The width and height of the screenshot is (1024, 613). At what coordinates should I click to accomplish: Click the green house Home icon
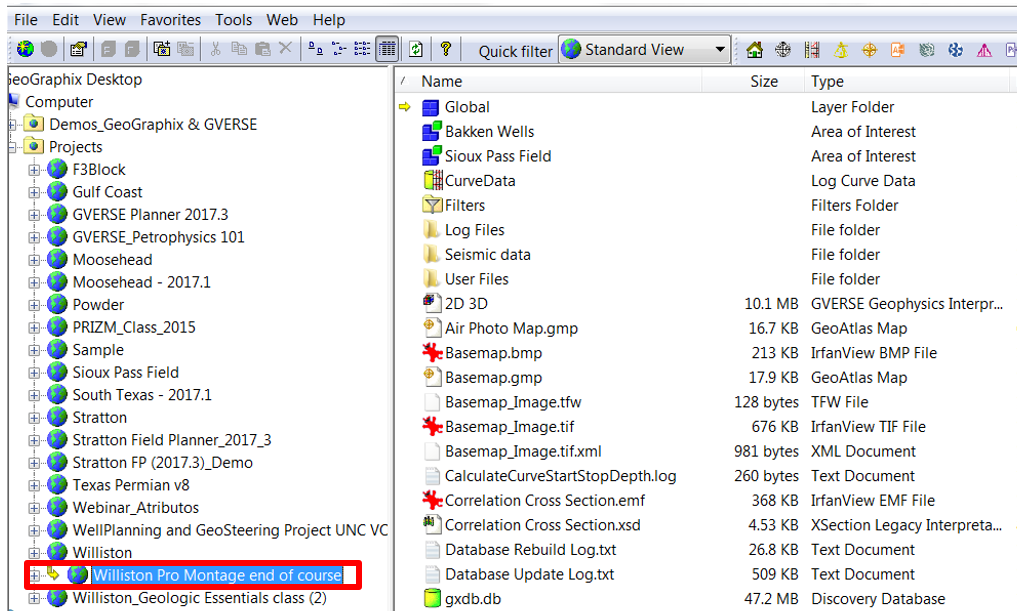click(x=754, y=50)
